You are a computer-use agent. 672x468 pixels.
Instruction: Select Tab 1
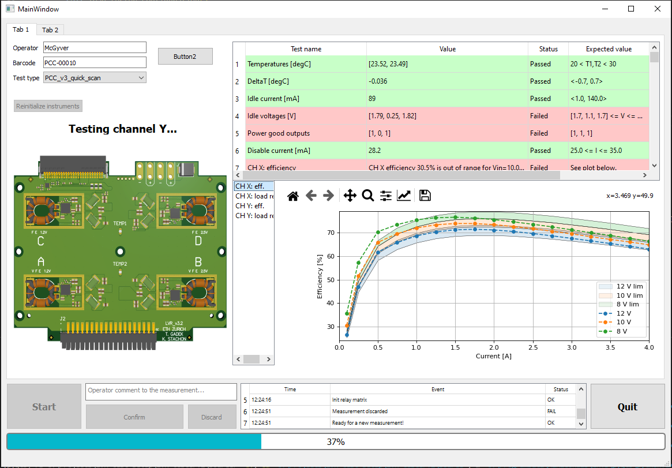click(x=20, y=30)
